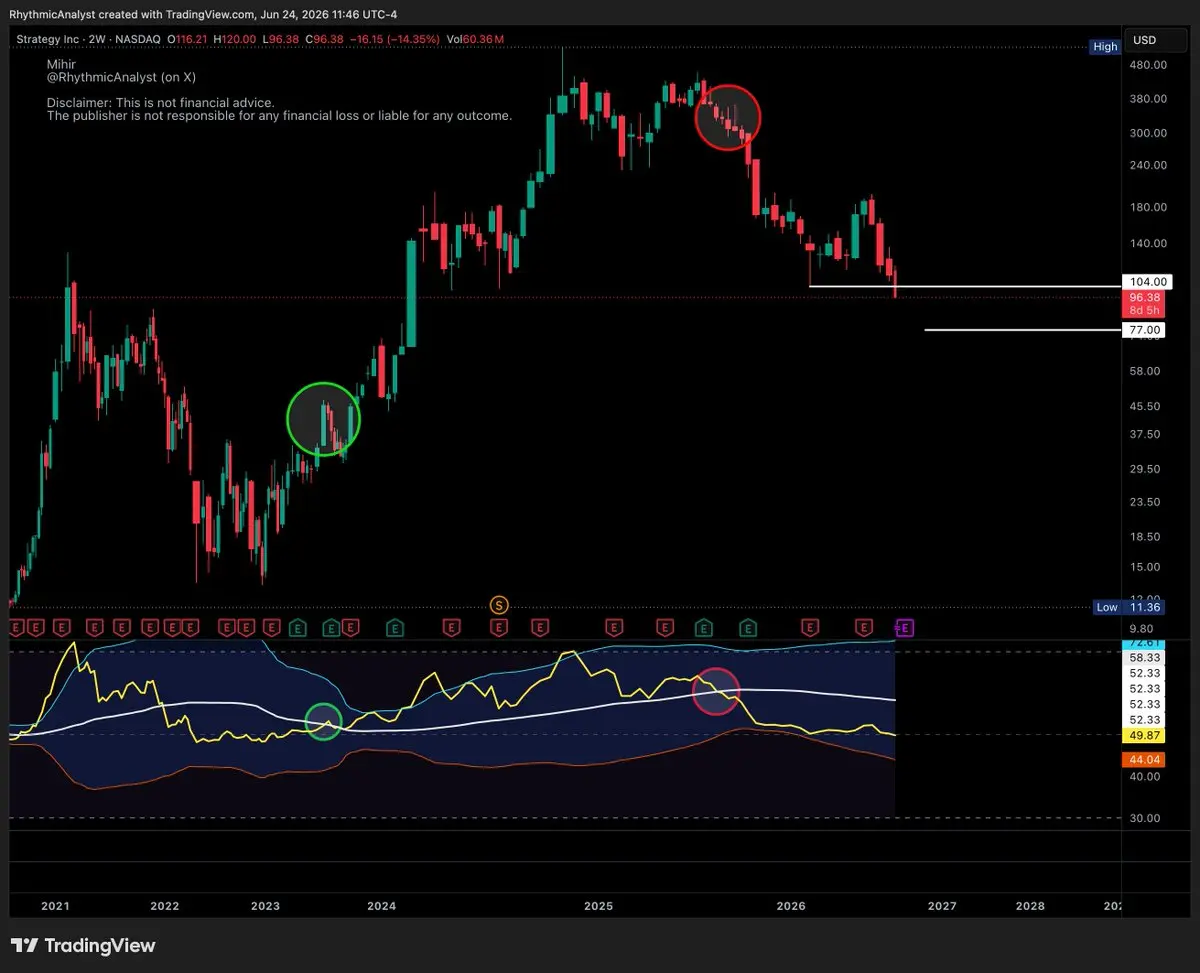Click the 15.00 price axis value

(1147, 567)
